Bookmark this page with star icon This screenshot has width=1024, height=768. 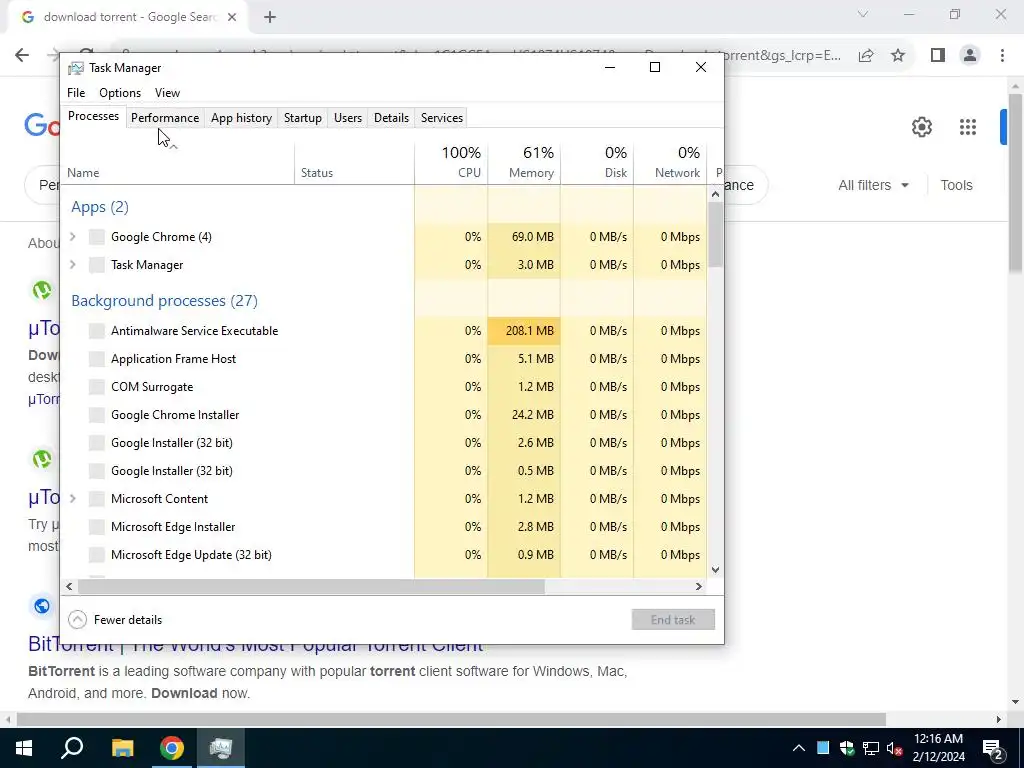pyautogui.click(x=898, y=56)
